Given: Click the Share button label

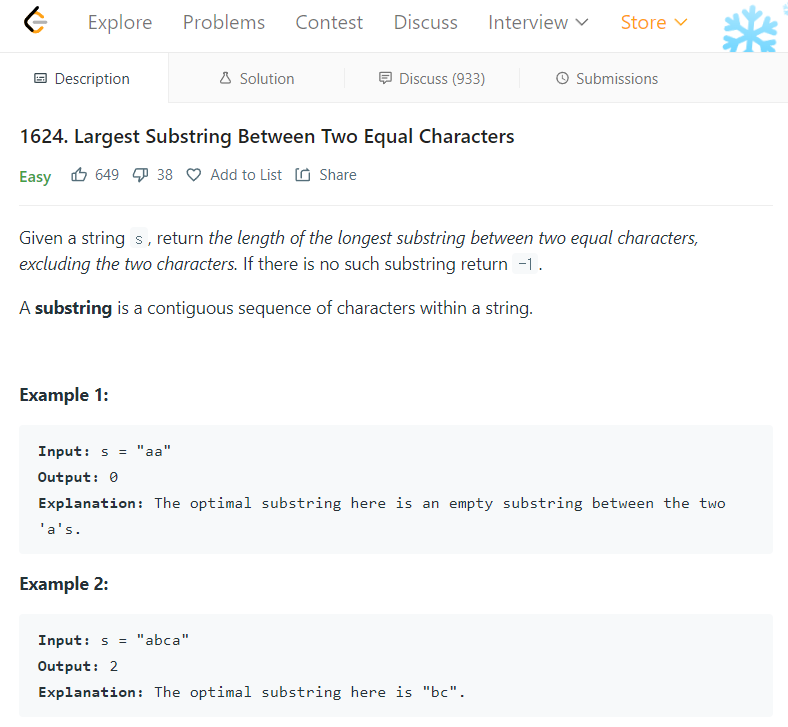Looking at the screenshot, I should [338, 175].
